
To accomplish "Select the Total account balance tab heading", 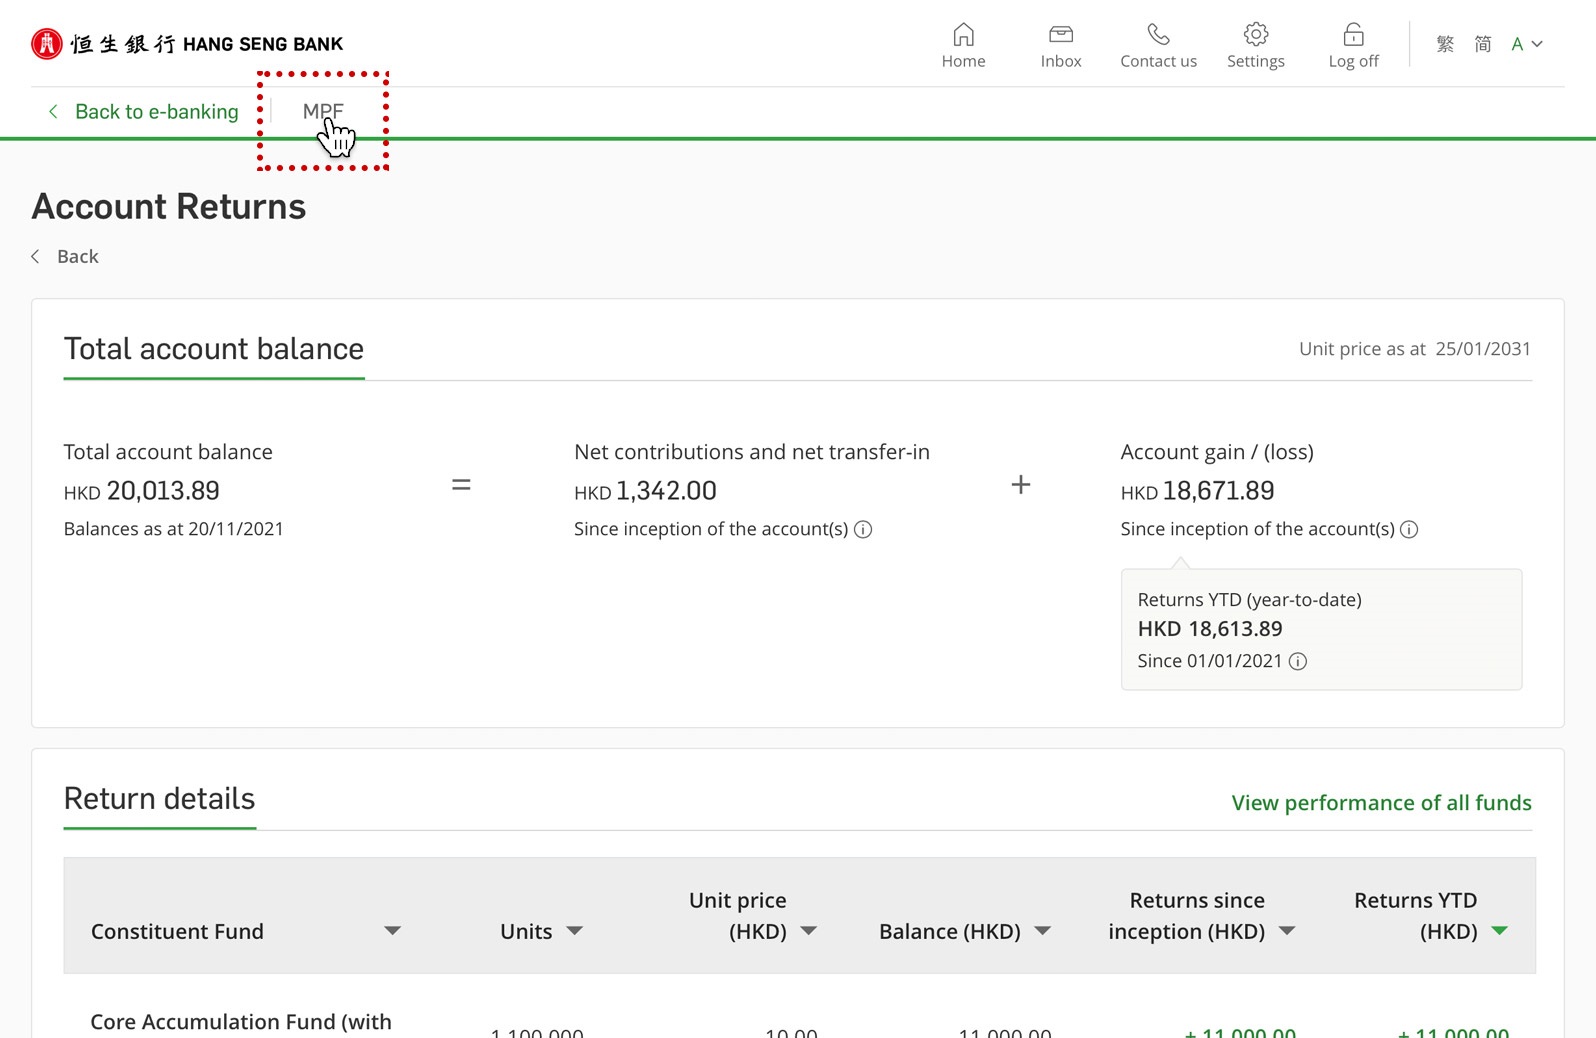I will click(214, 349).
